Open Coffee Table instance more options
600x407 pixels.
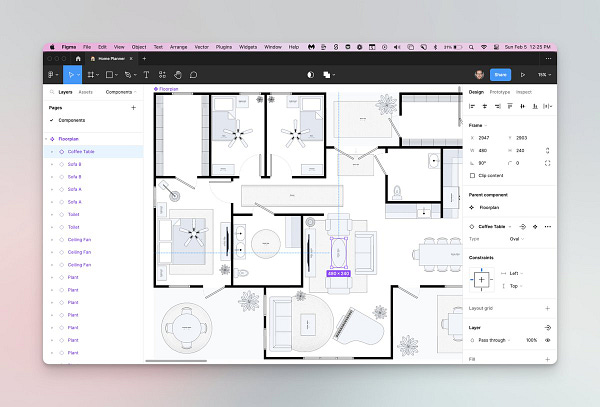[x=548, y=227]
